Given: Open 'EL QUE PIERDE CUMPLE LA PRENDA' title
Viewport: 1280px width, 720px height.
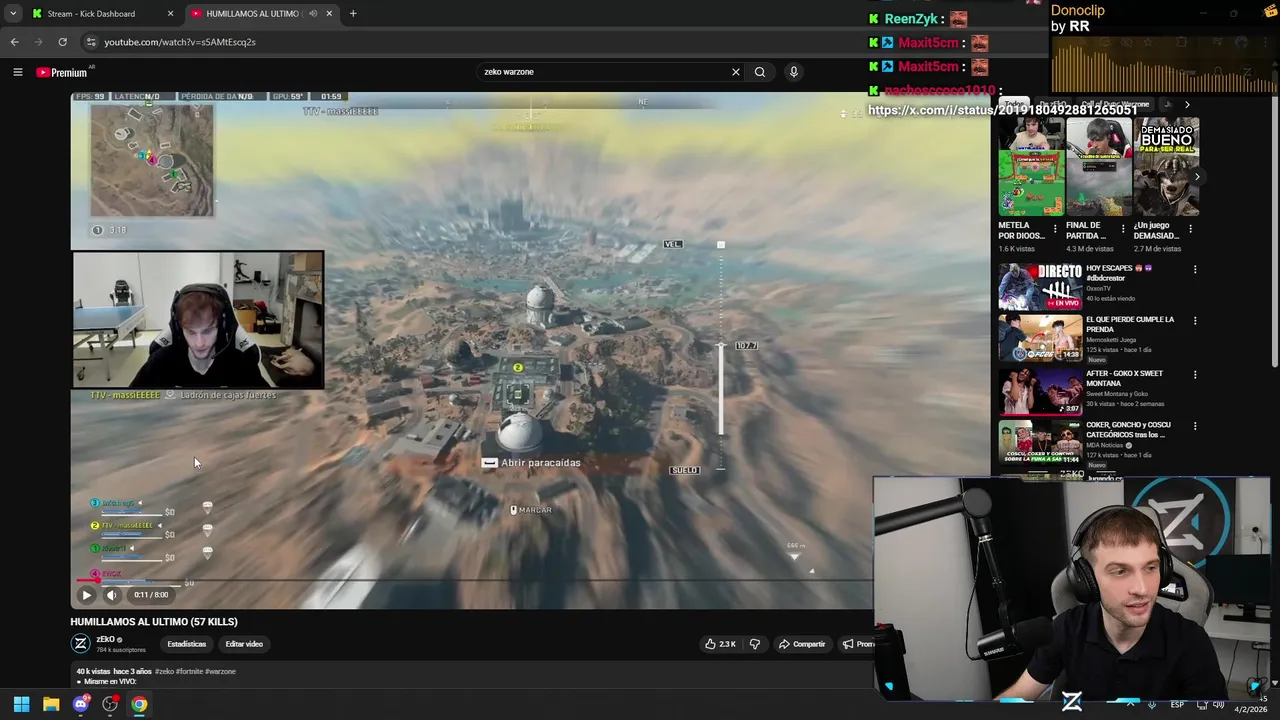Looking at the screenshot, I should [x=1130, y=324].
